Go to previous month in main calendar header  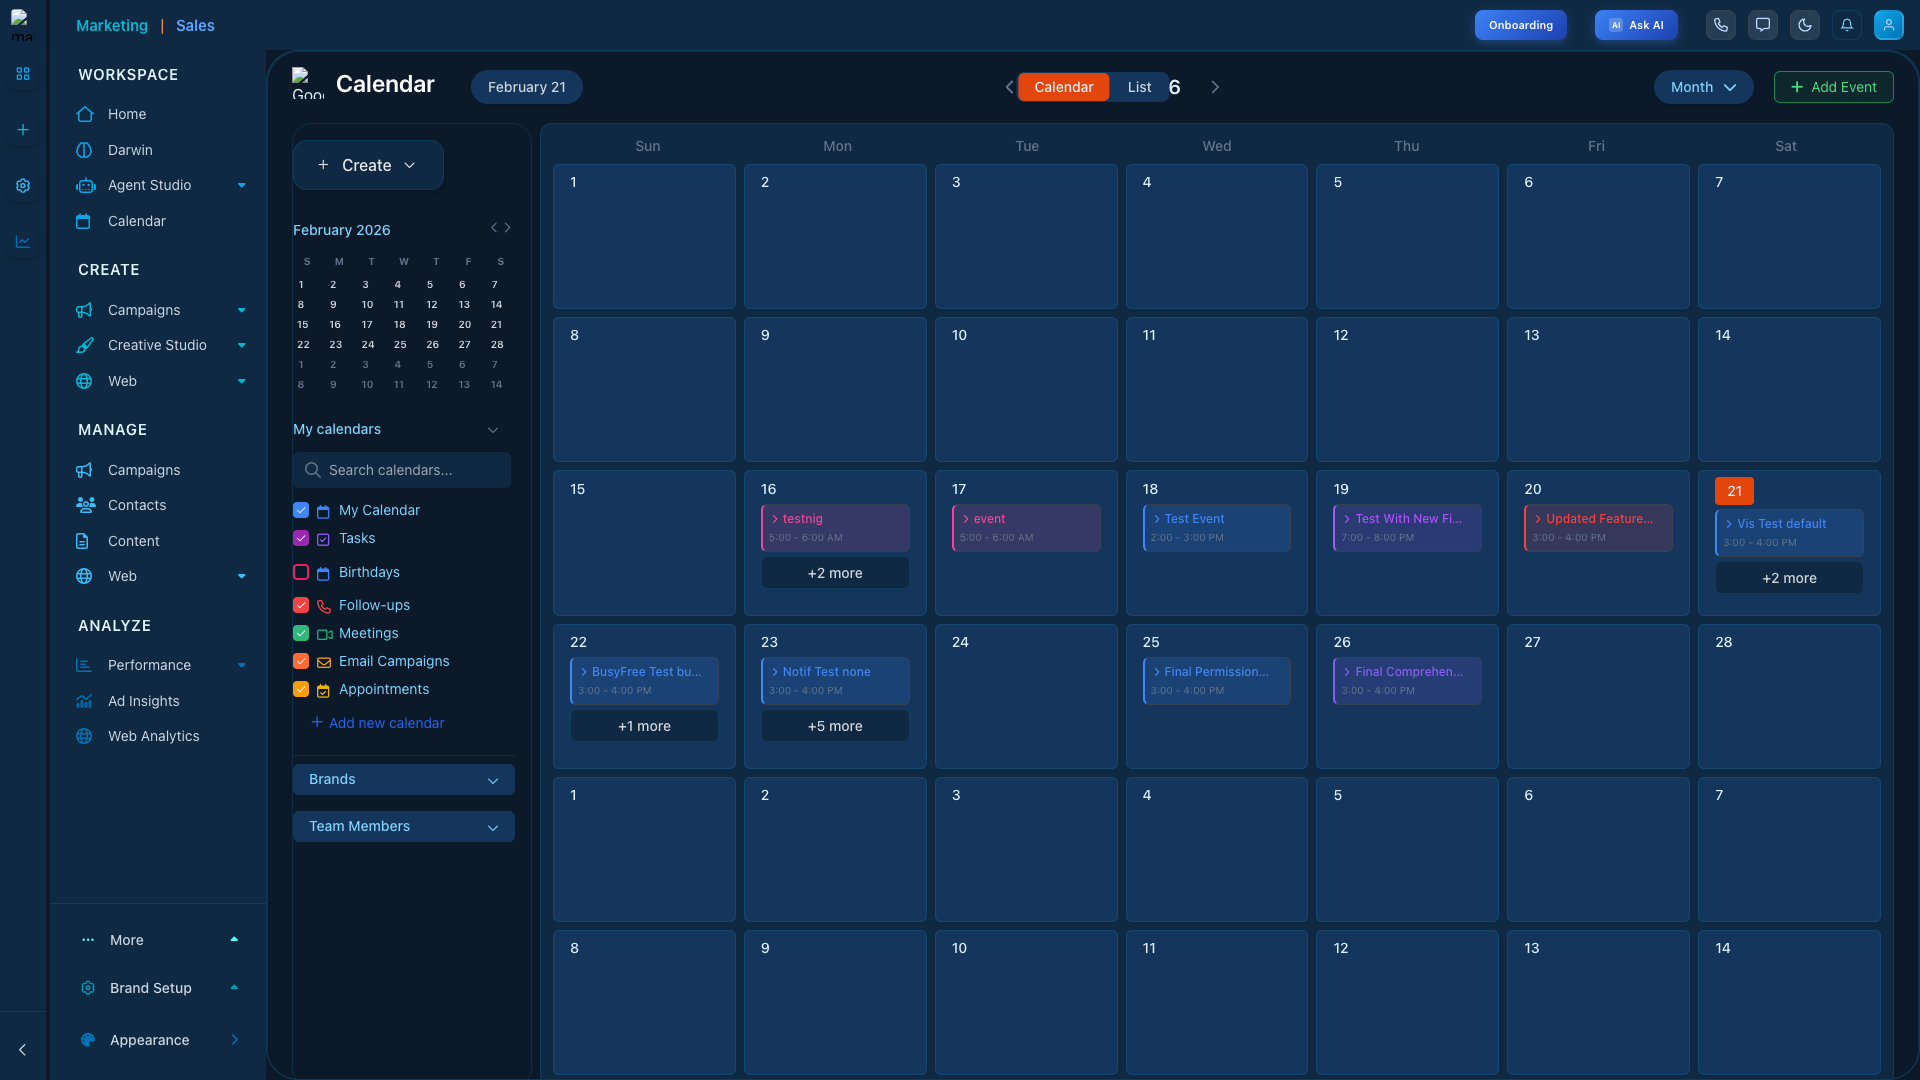coord(1009,87)
